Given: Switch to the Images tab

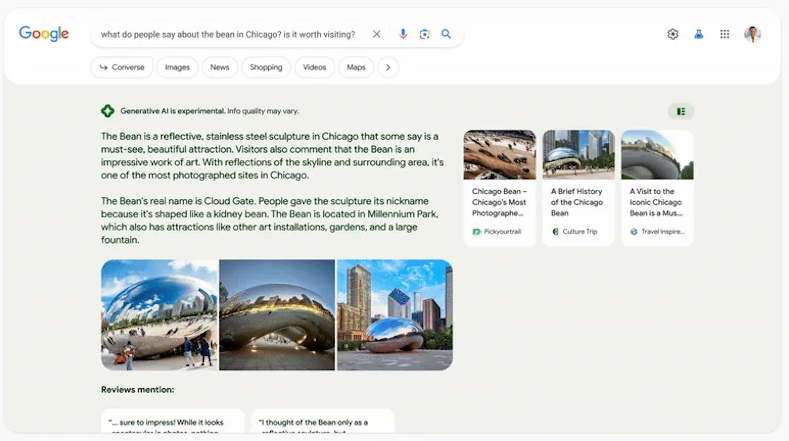Looking at the screenshot, I should tap(178, 67).
